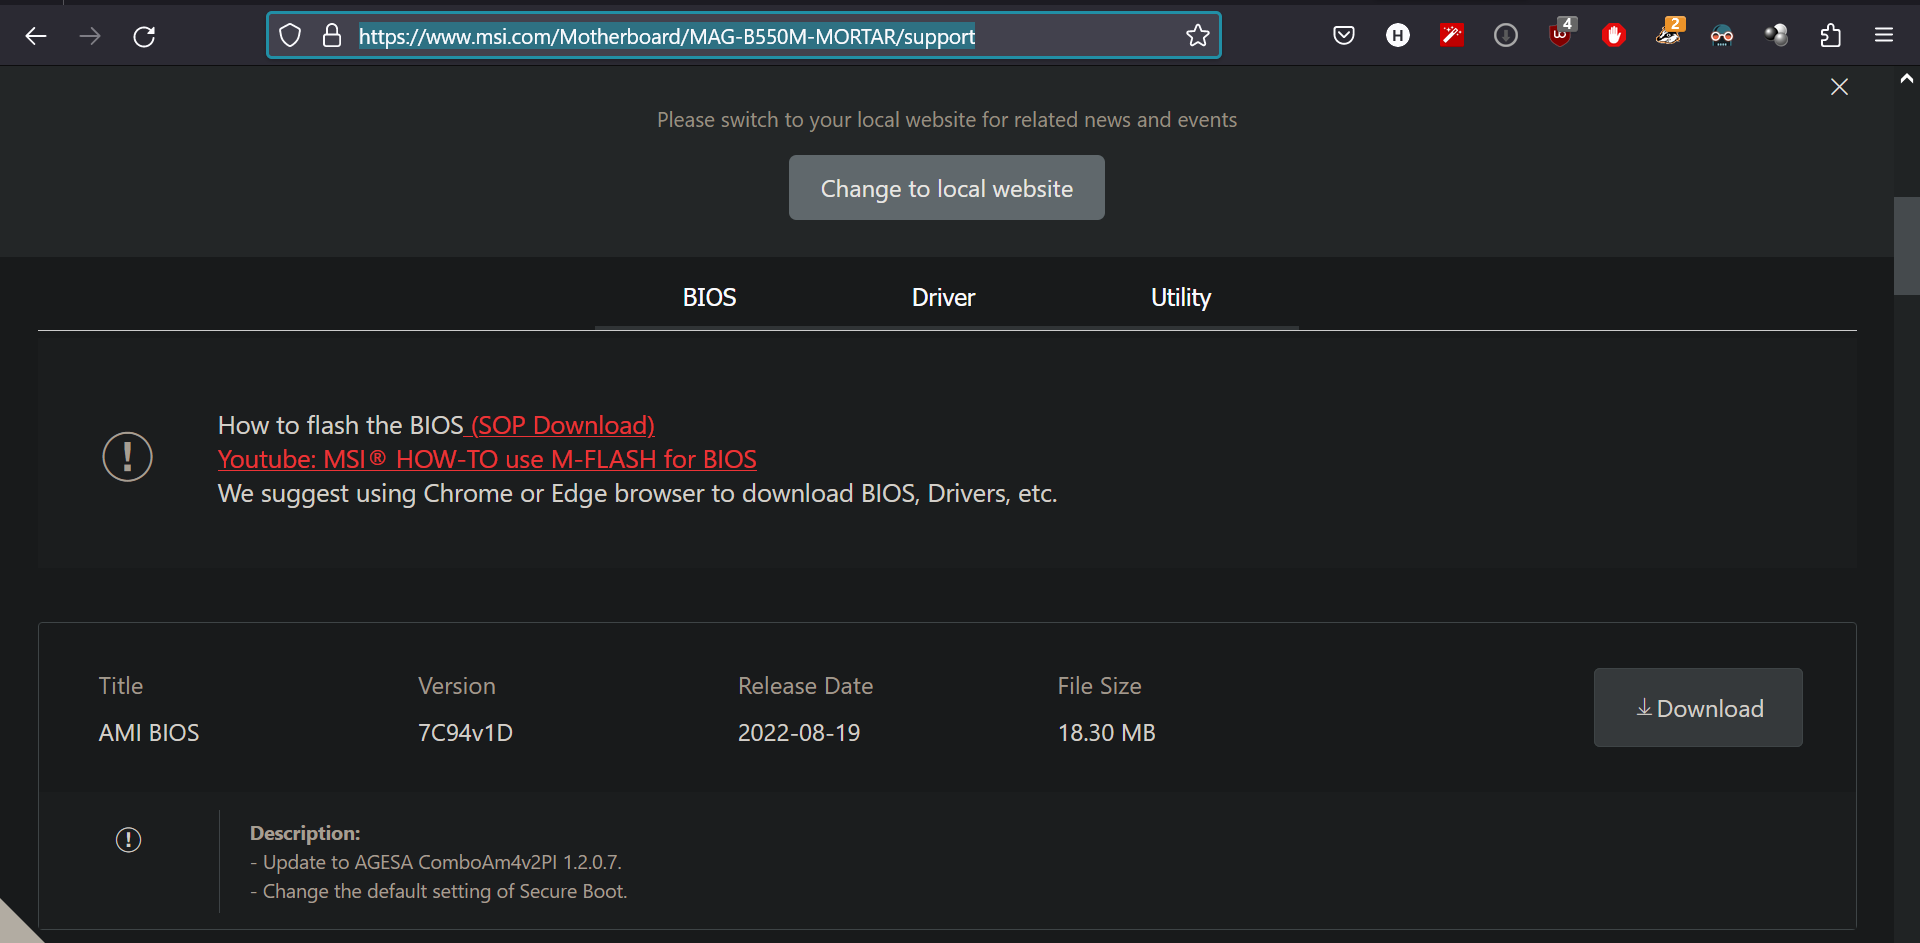Download the 7C94v1D AMI BIOS
1920x943 pixels.
tap(1698, 708)
